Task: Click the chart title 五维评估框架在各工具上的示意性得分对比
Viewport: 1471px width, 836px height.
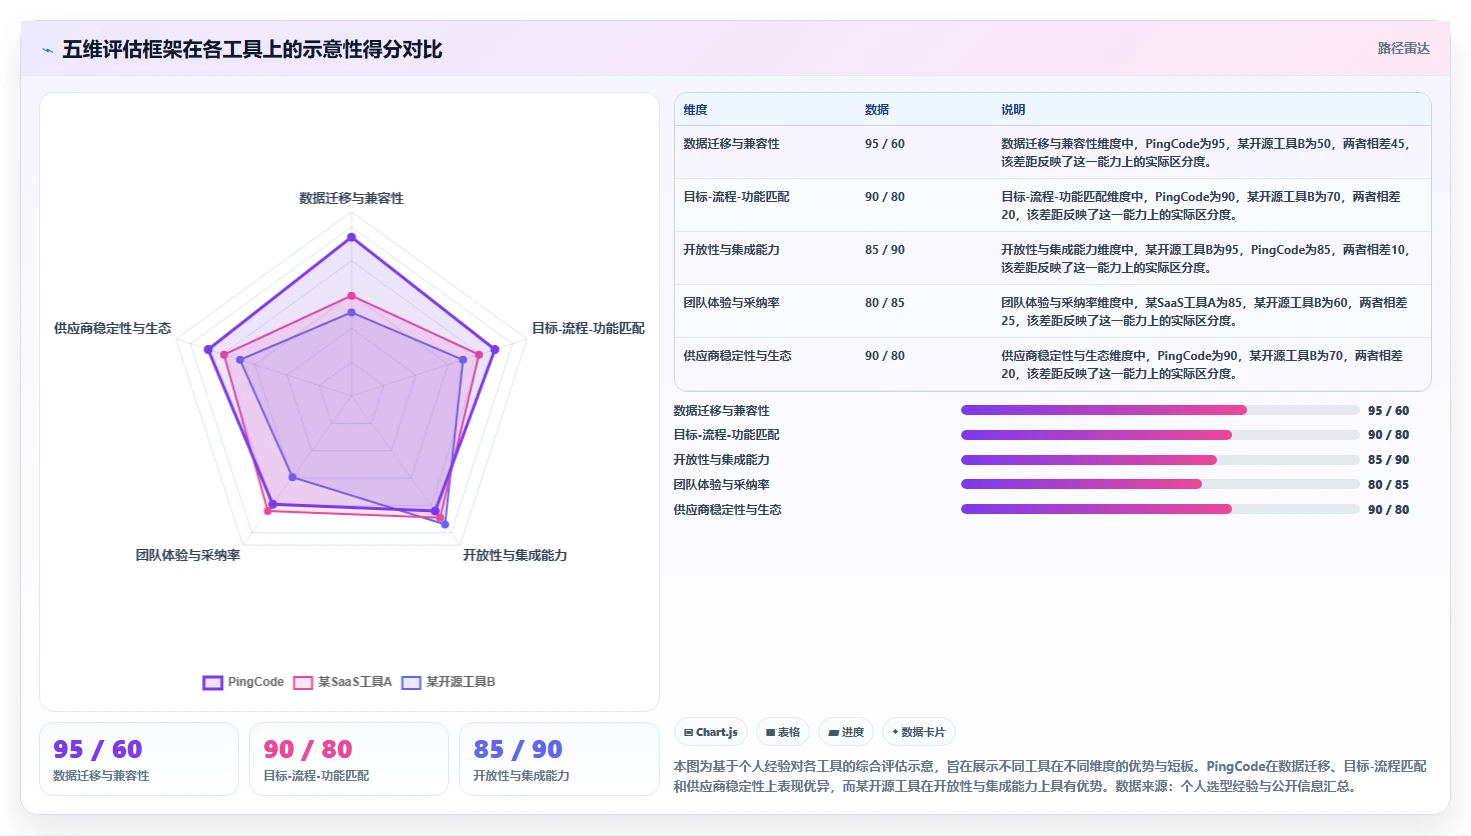Action: [x=252, y=50]
